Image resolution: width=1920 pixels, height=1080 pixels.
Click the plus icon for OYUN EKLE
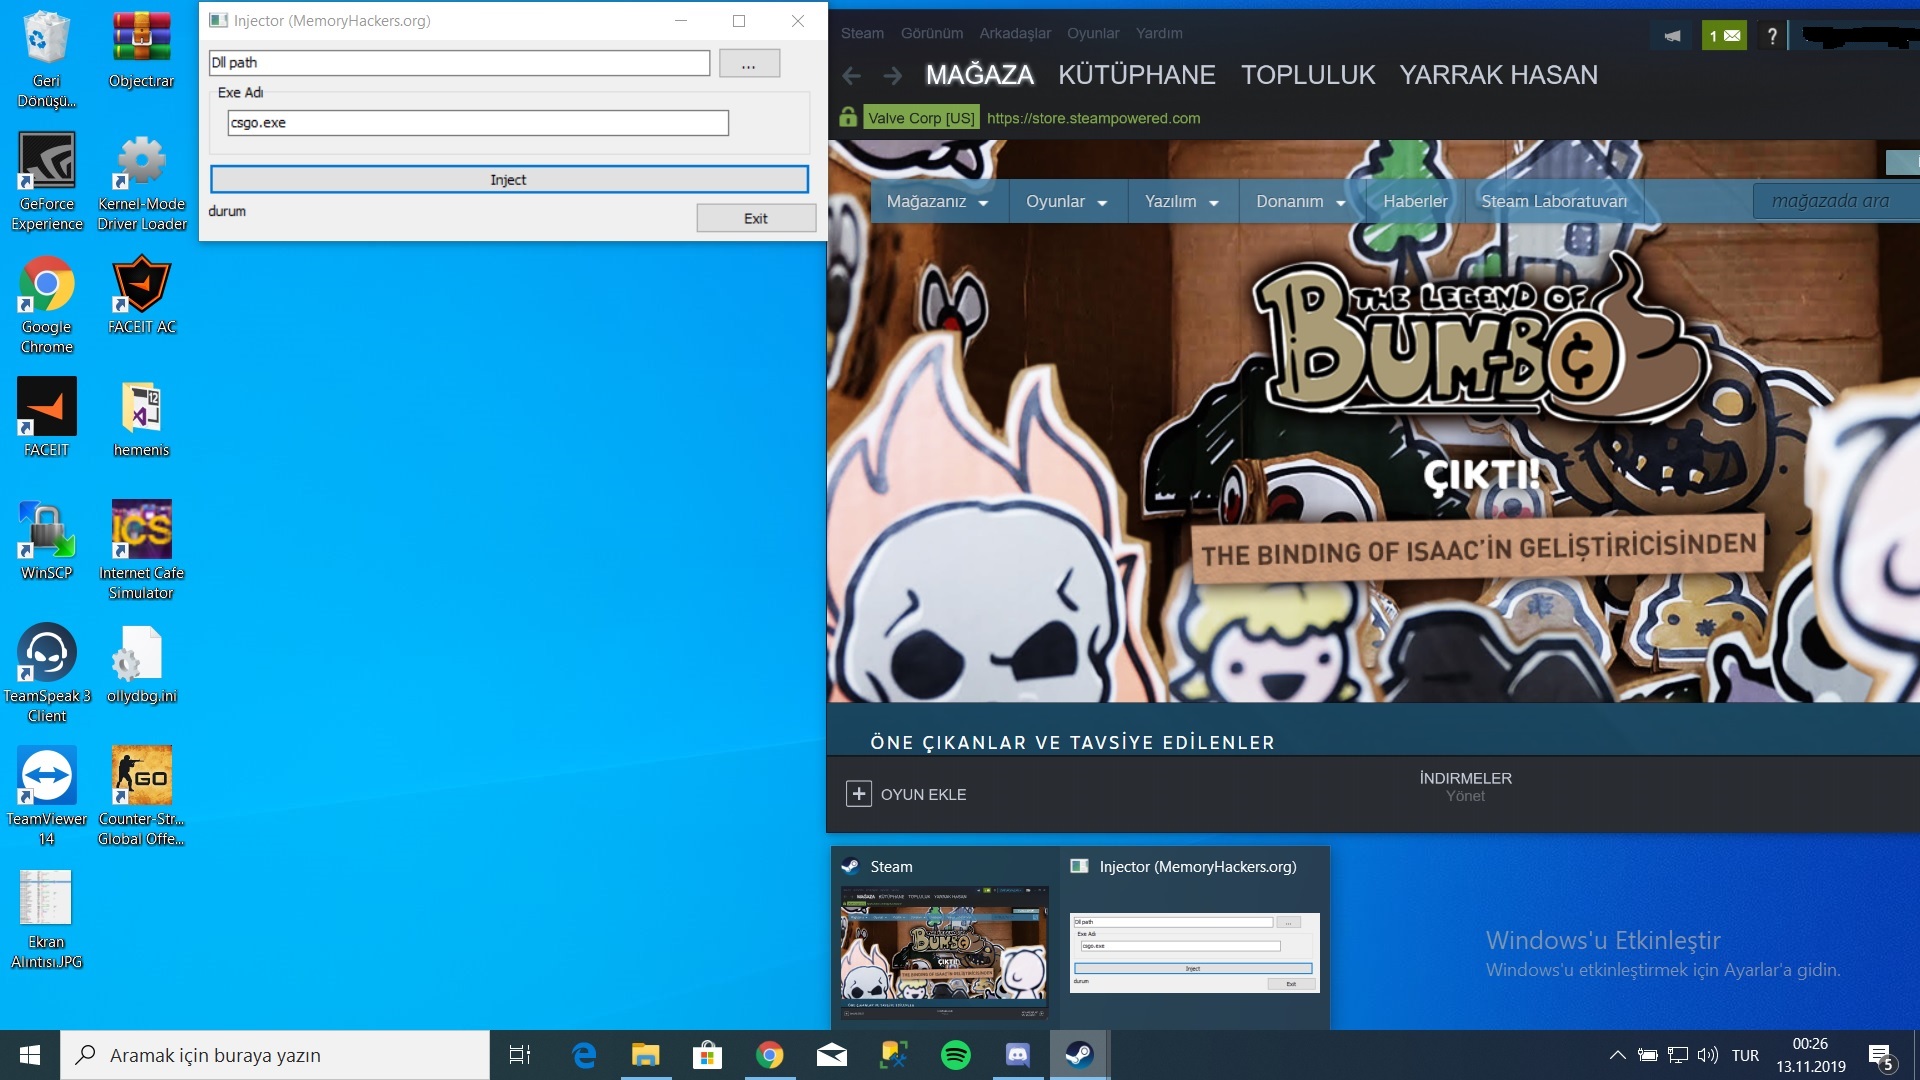pos(858,794)
